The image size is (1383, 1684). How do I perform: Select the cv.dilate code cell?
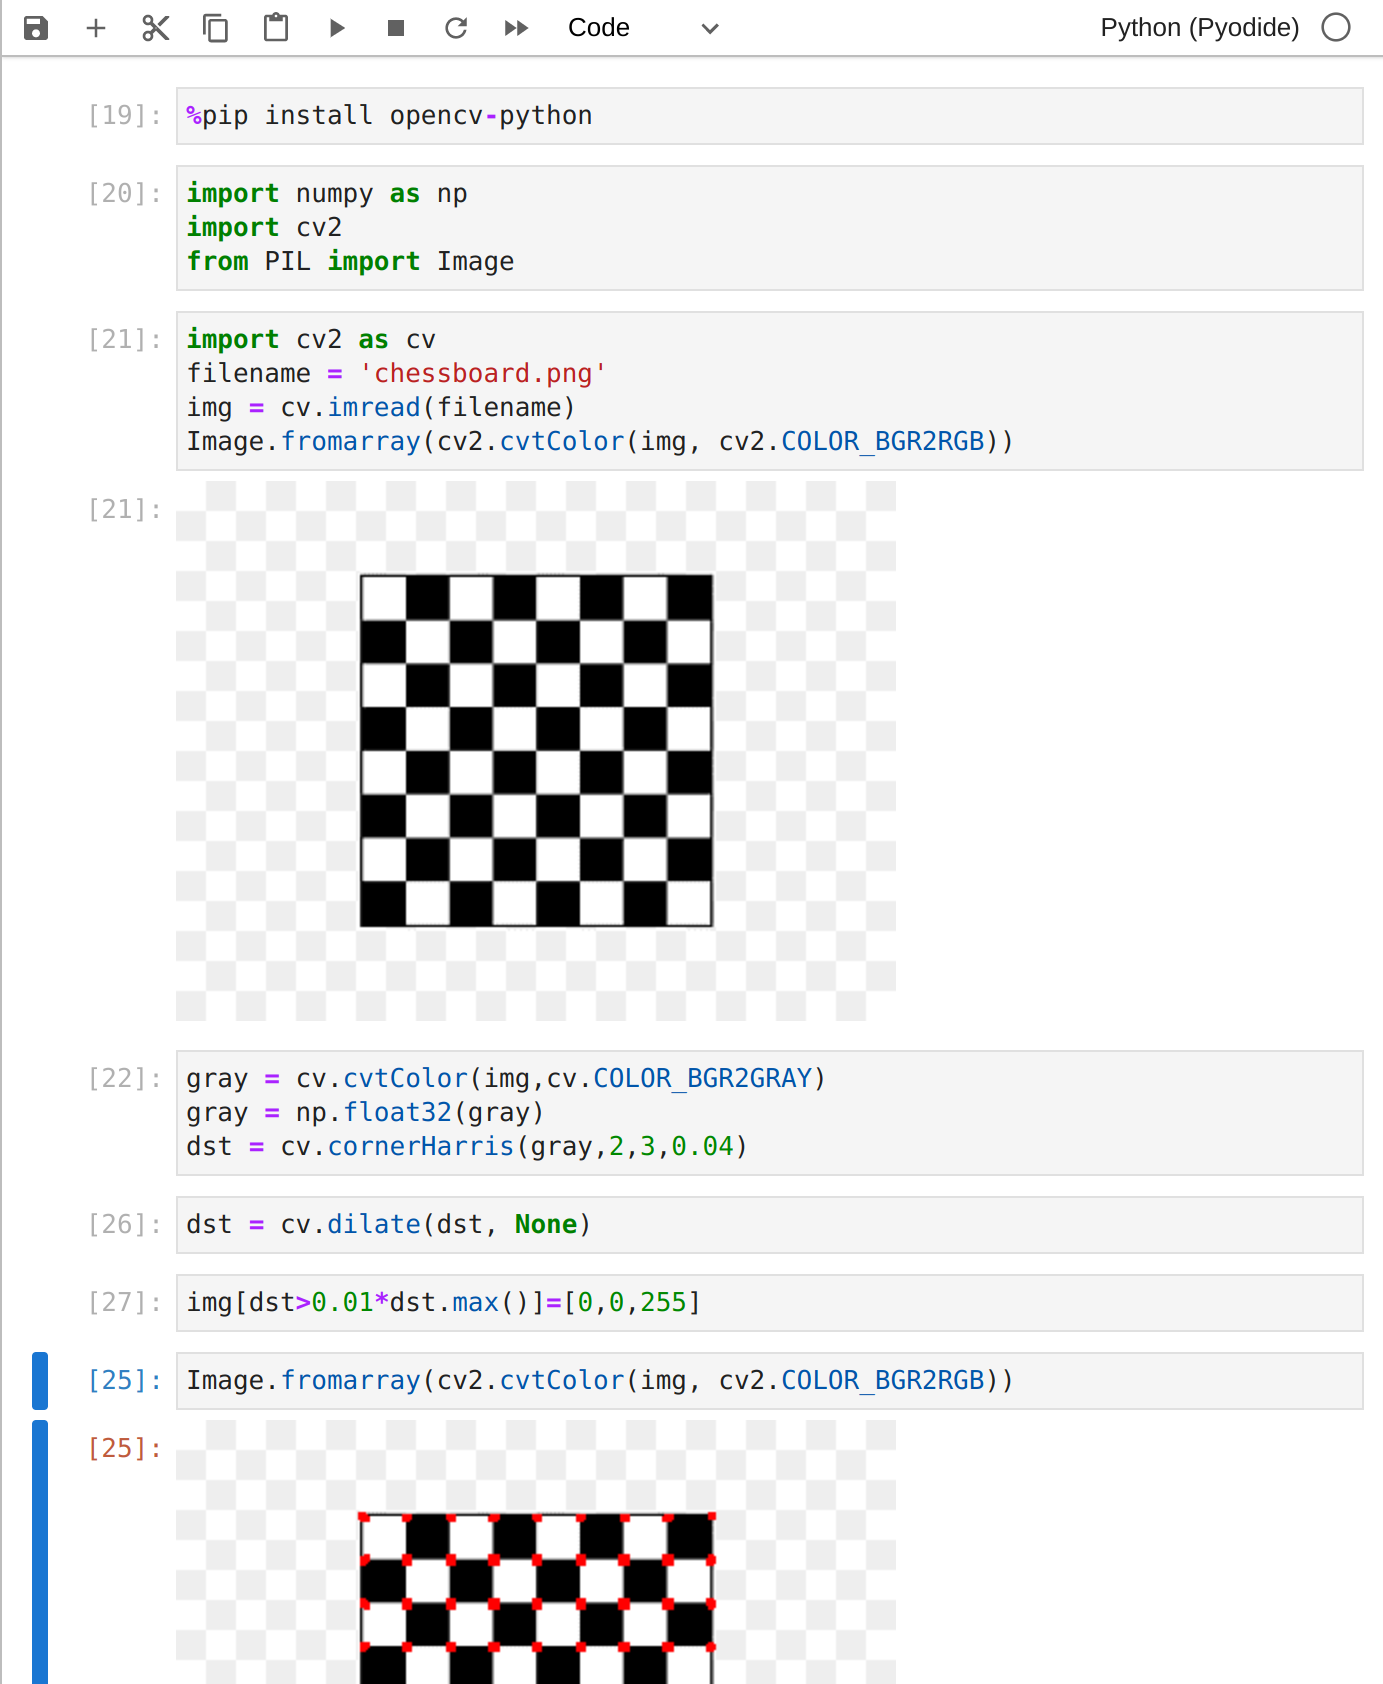768,1225
